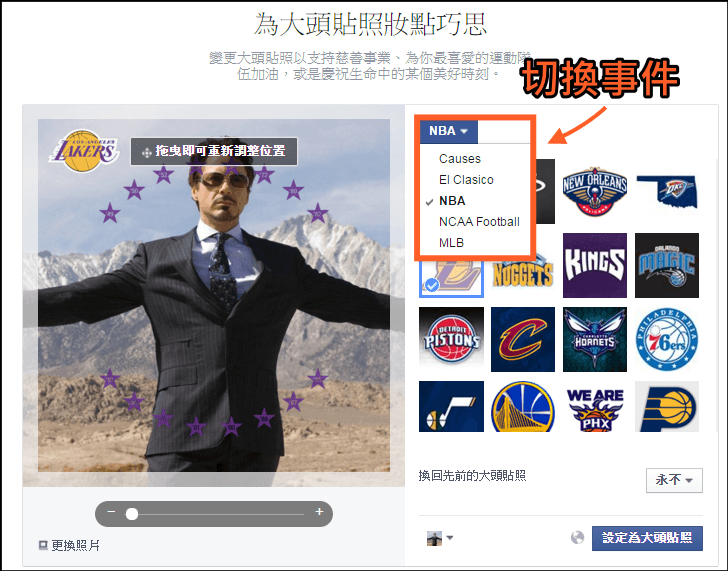
Task: Click the 設定為大頭貼照 button
Action: pyautogui.click(x=647, y=538)
